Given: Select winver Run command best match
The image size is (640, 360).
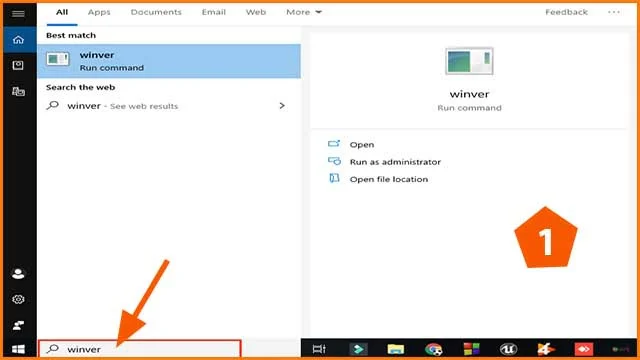Looking at the screenshot, I should (x=169, y=61).
